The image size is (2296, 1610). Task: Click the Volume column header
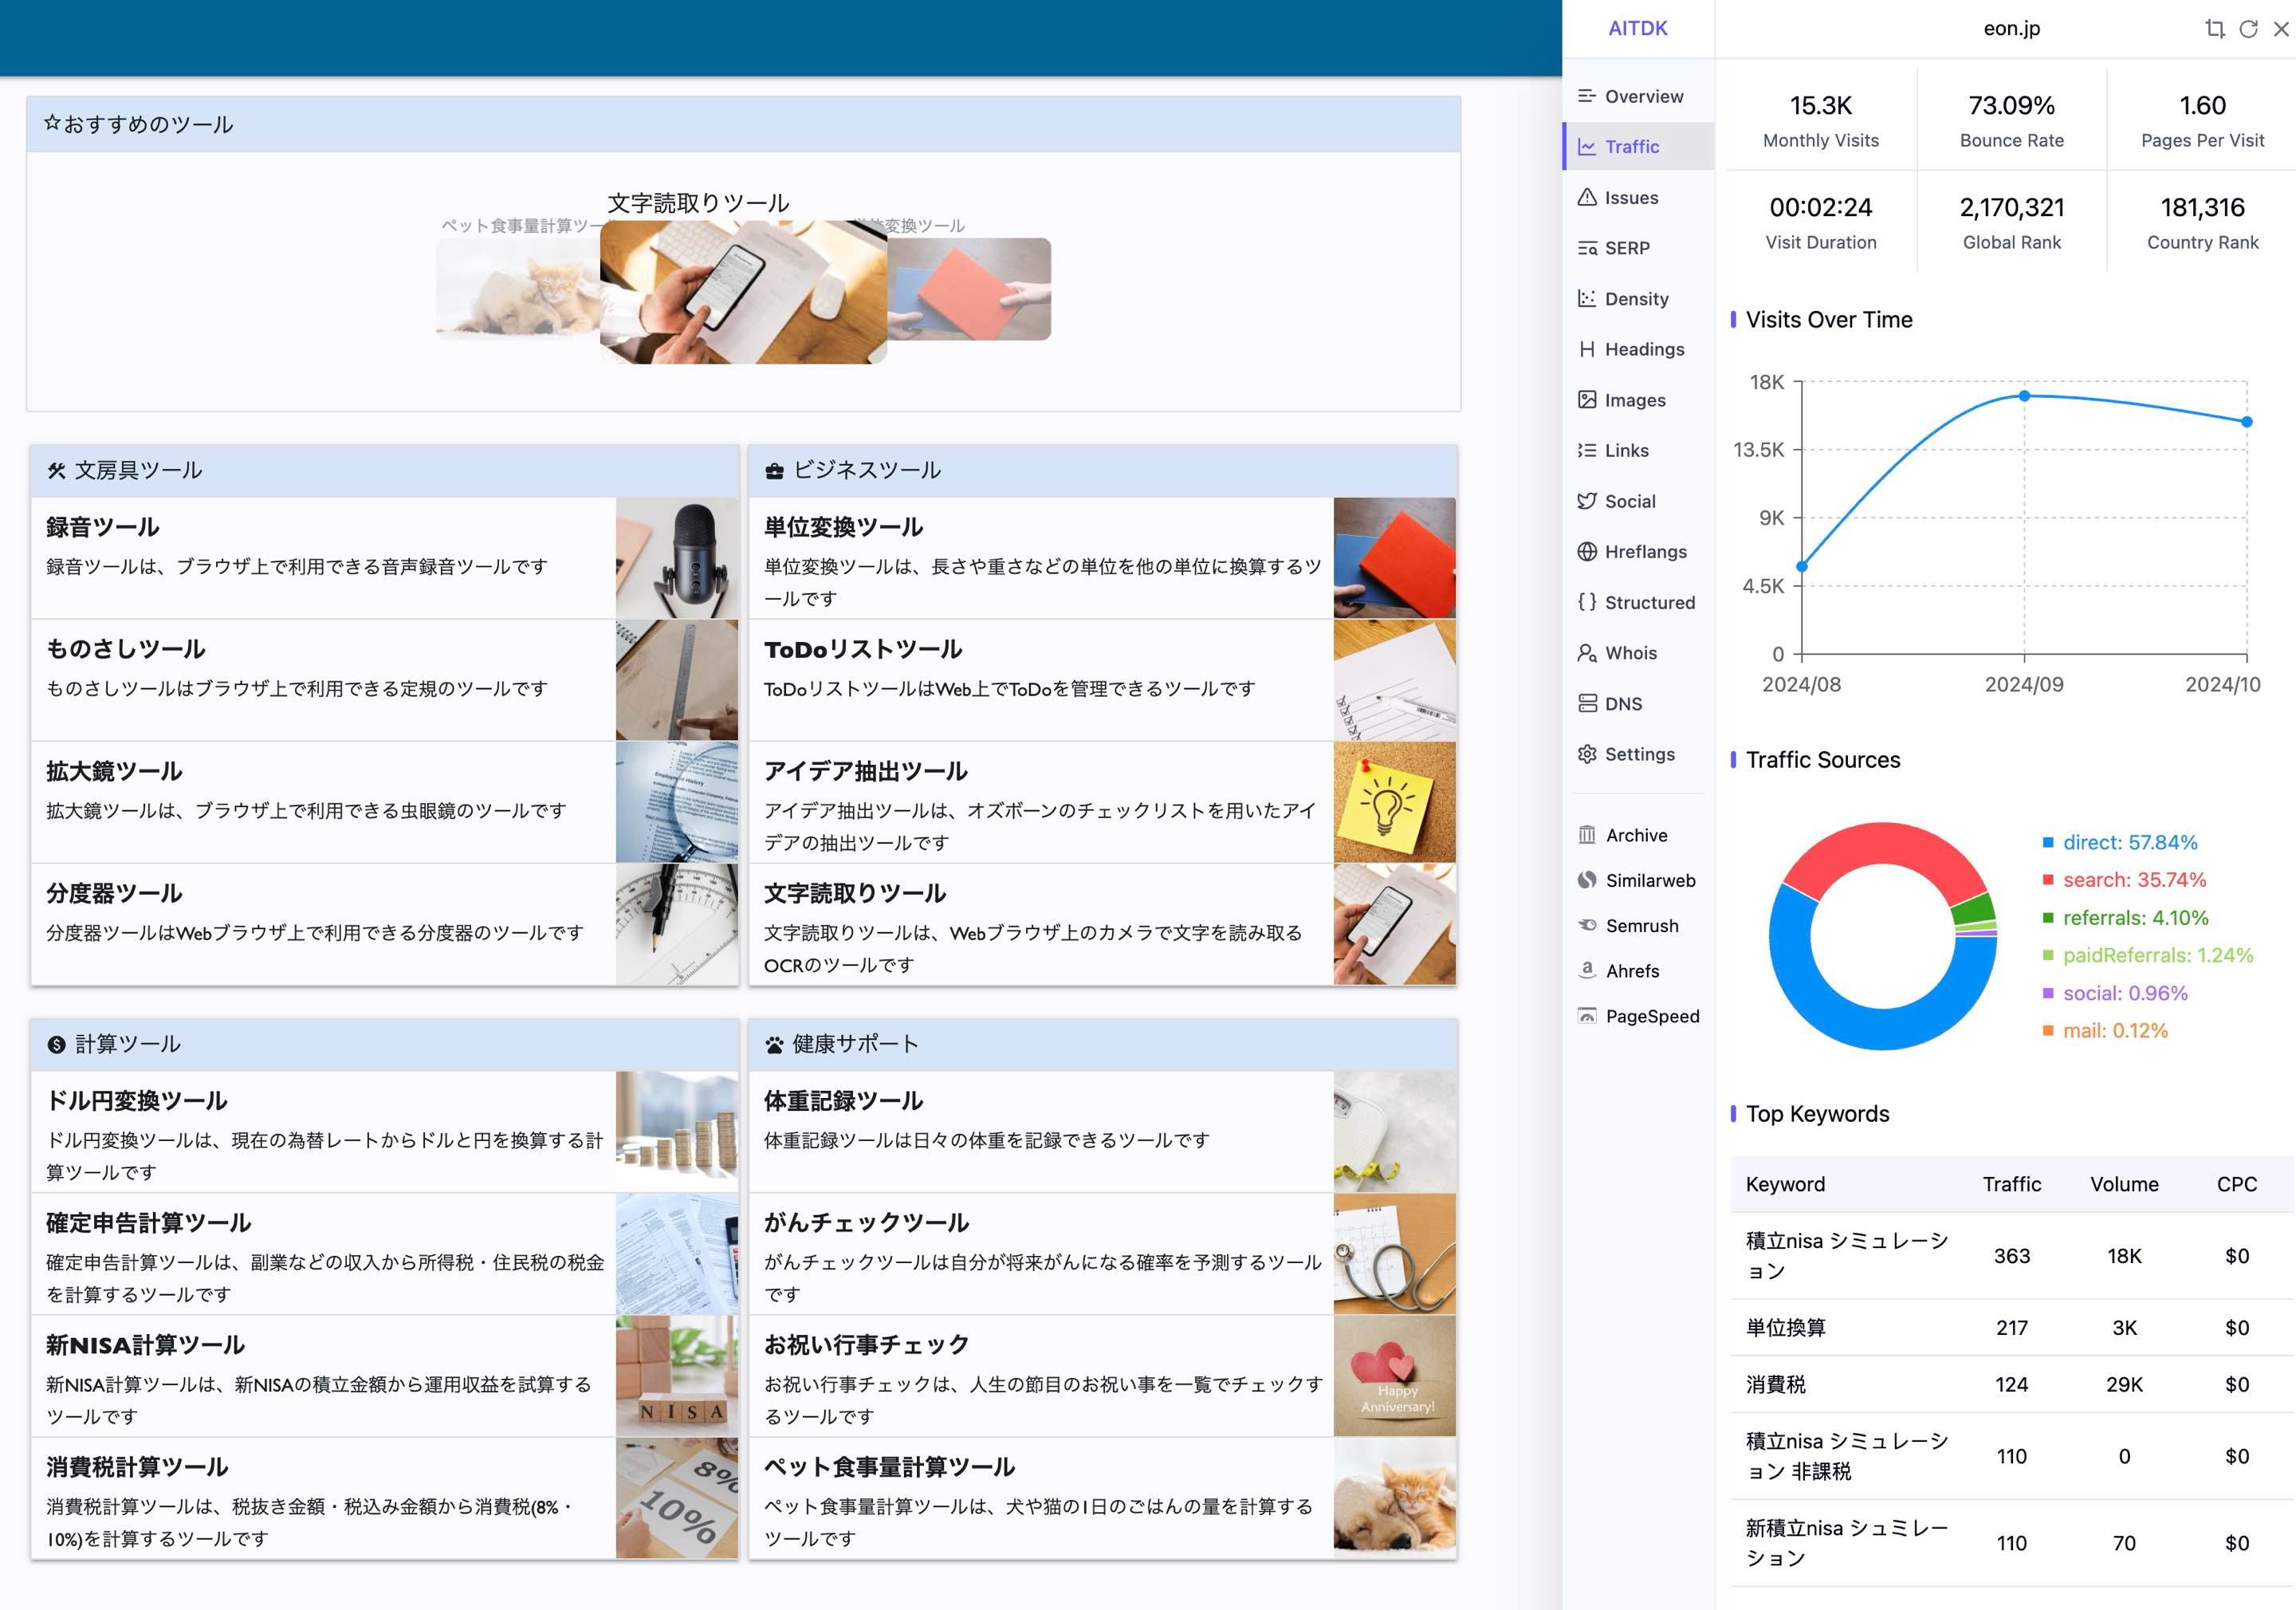(x=2124, y=1184)
